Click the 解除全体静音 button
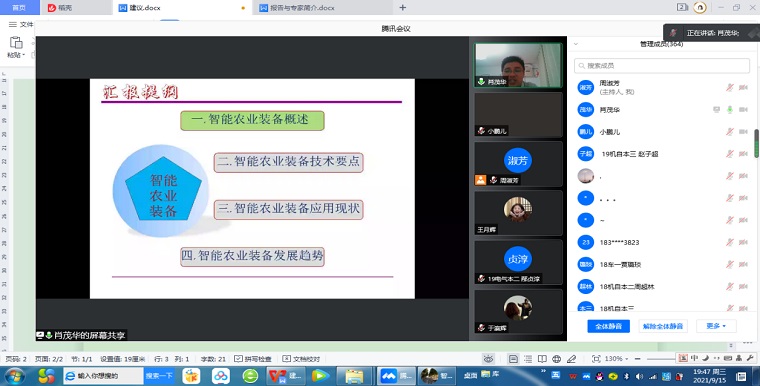The image size is (760, 386). (x=663, y=326)
